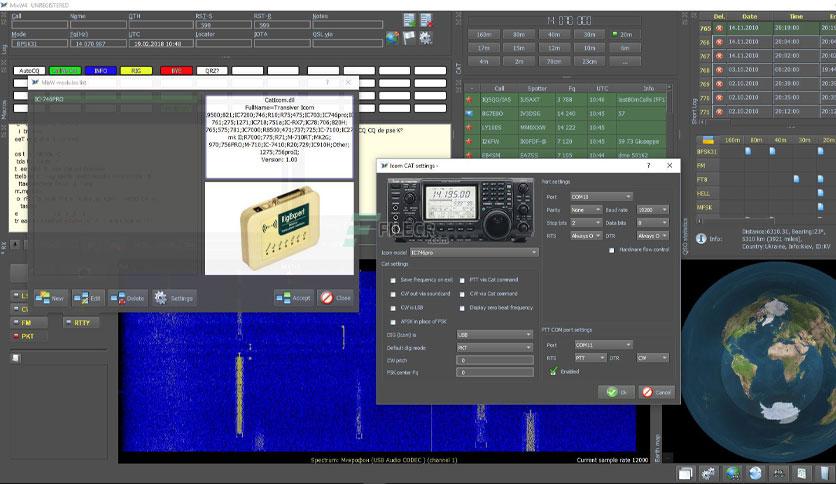The image size is (836, 484).
Task: Delete short log entry 770
Action: (719, 98)
